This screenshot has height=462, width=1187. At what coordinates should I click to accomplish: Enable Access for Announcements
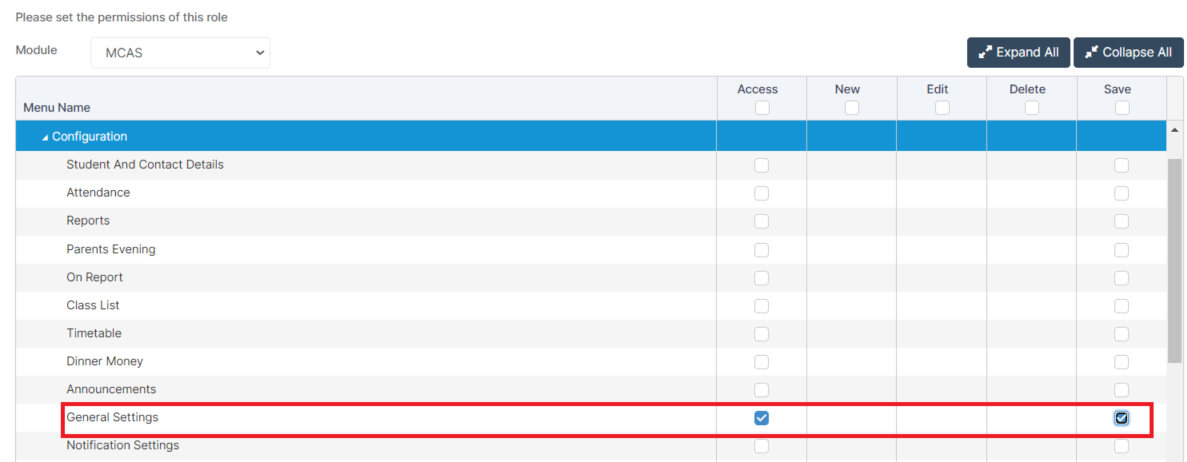(762, 390)
